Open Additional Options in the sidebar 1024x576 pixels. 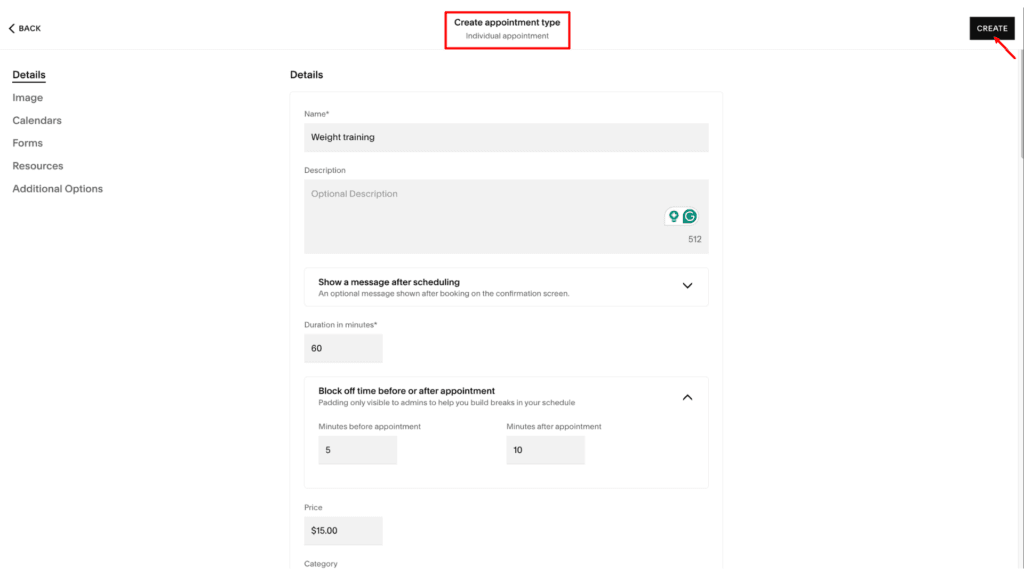point(57,188)
